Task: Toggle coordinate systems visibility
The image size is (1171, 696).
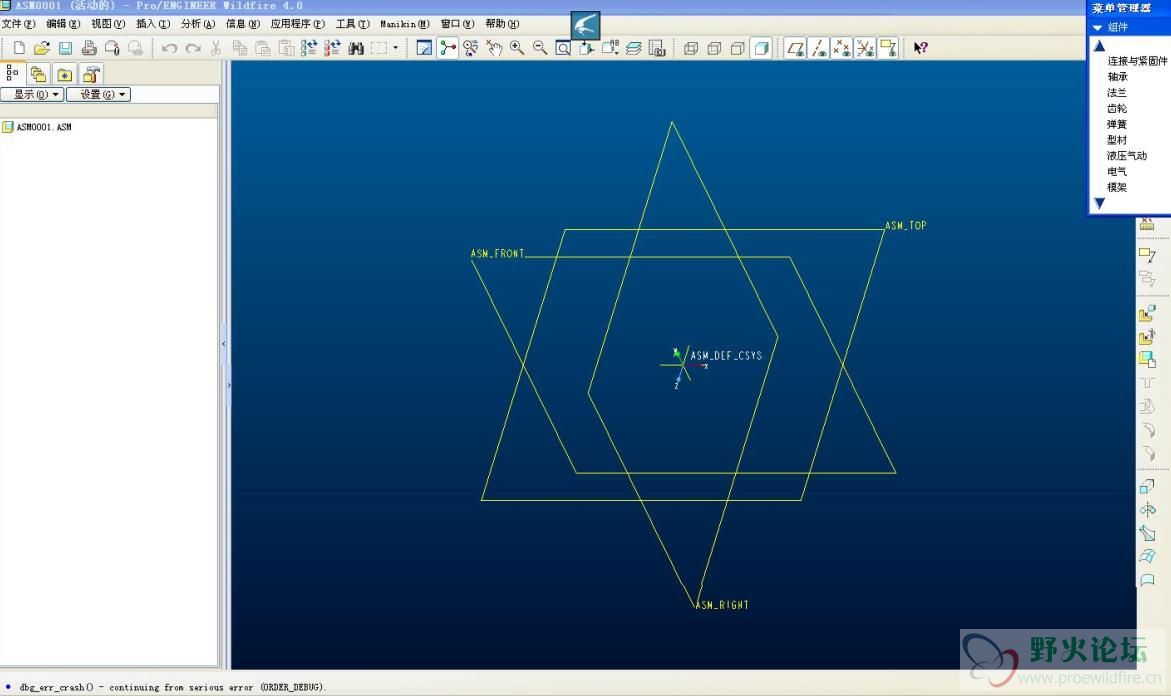Action: pos(865,49)
